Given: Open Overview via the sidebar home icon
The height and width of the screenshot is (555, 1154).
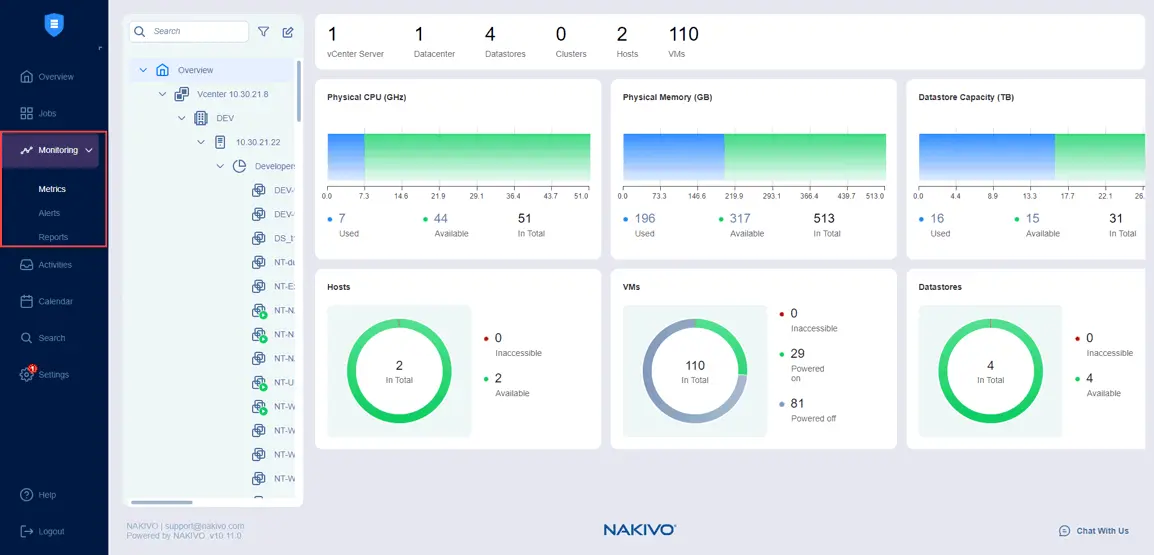Looking at the screenshot, I should pyautogui.click(x=26, y=77).
